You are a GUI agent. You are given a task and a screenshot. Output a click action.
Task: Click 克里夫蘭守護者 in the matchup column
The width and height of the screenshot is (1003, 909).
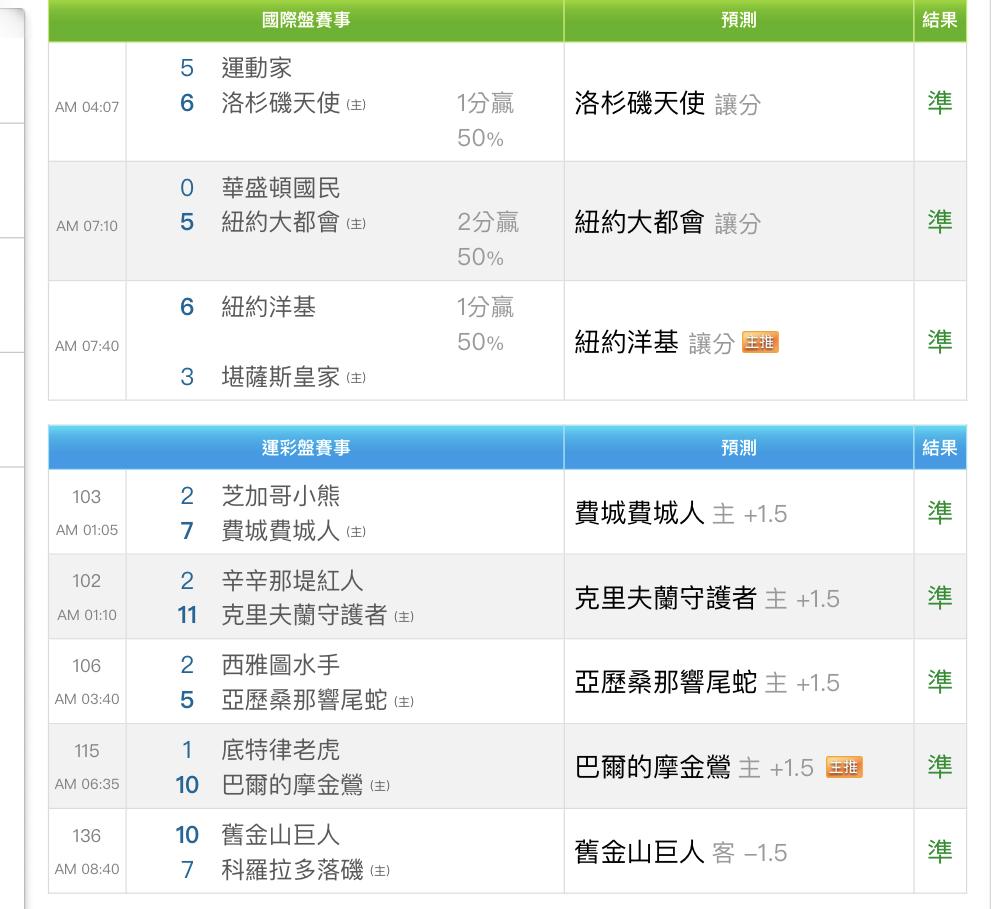304,615
